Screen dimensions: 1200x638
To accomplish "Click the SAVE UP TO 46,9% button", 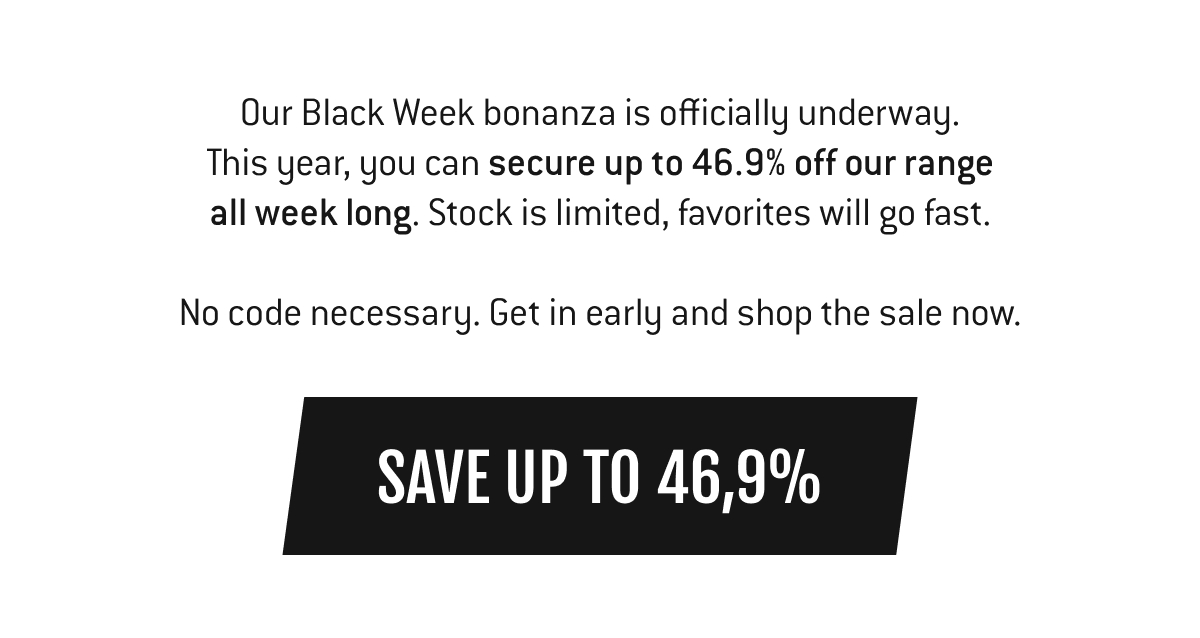I will point(600,476).
